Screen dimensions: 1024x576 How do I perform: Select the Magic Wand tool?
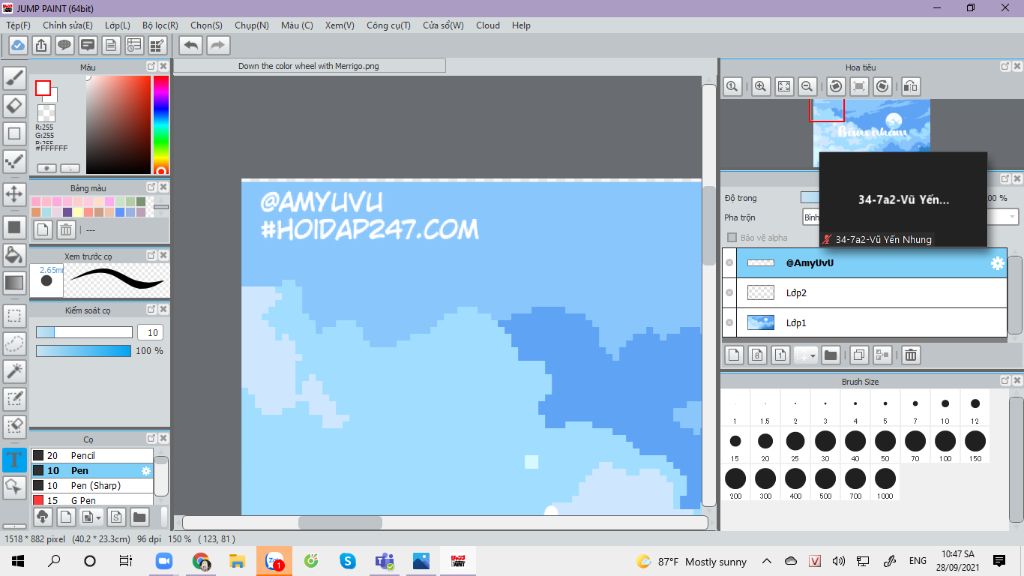click(x=14, y=371)
